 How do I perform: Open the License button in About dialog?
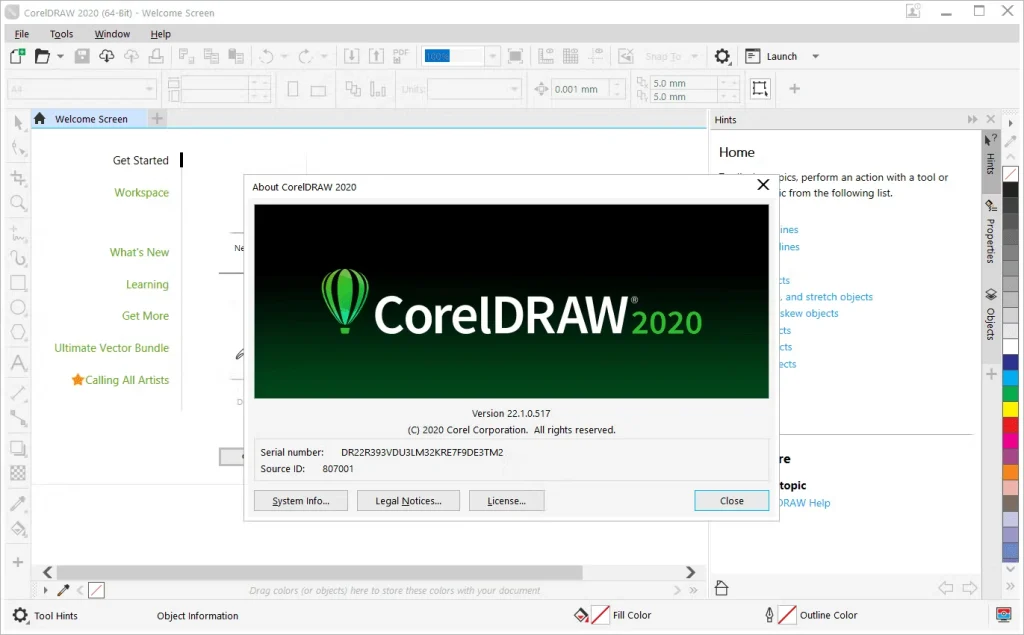tap(506, 500)
